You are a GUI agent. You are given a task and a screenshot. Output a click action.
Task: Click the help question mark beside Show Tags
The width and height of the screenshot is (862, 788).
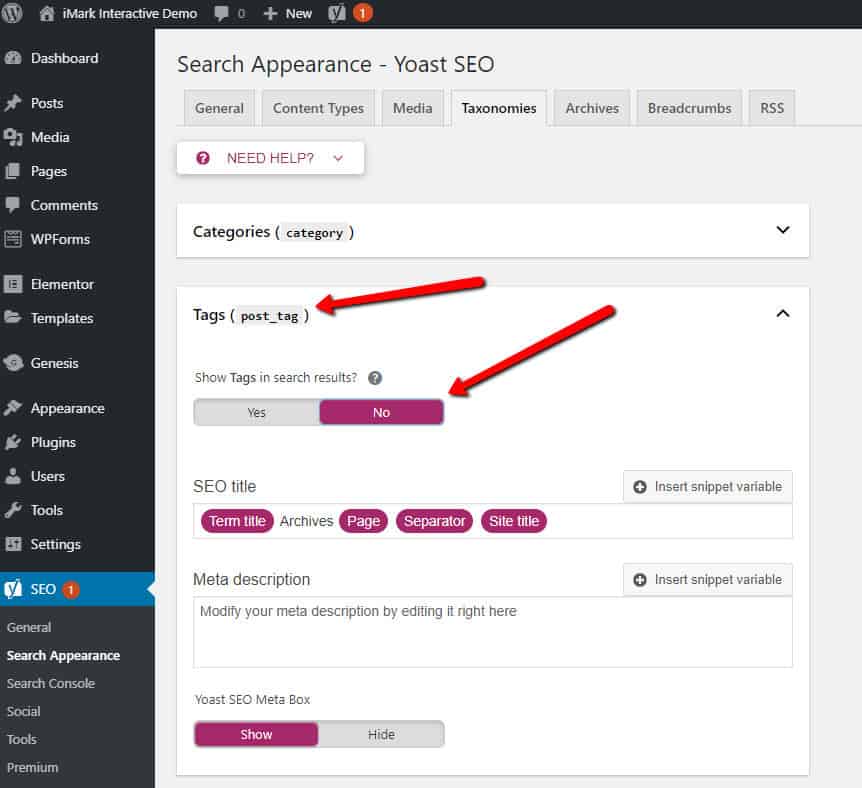point(375,378)
